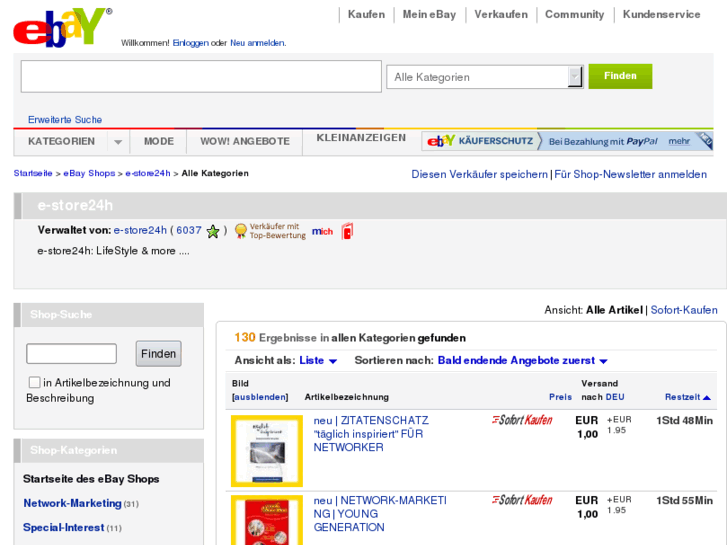Image resolution: width=727 pixels, height=545 pixels.
Task: Open the Verkaufen menu
Action: [x=501, y=14]
